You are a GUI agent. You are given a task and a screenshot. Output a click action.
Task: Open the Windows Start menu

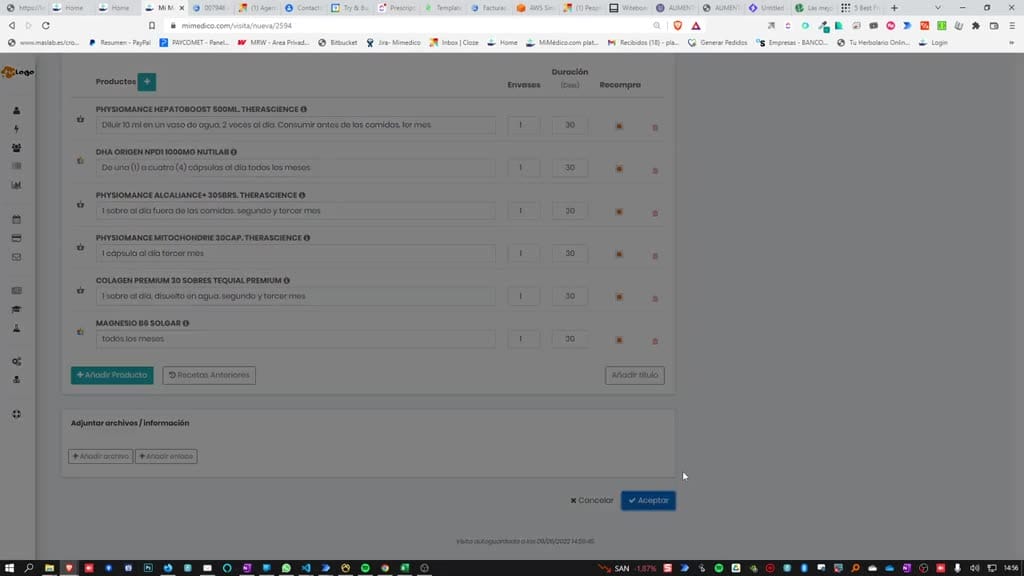(x=9, y=568)
